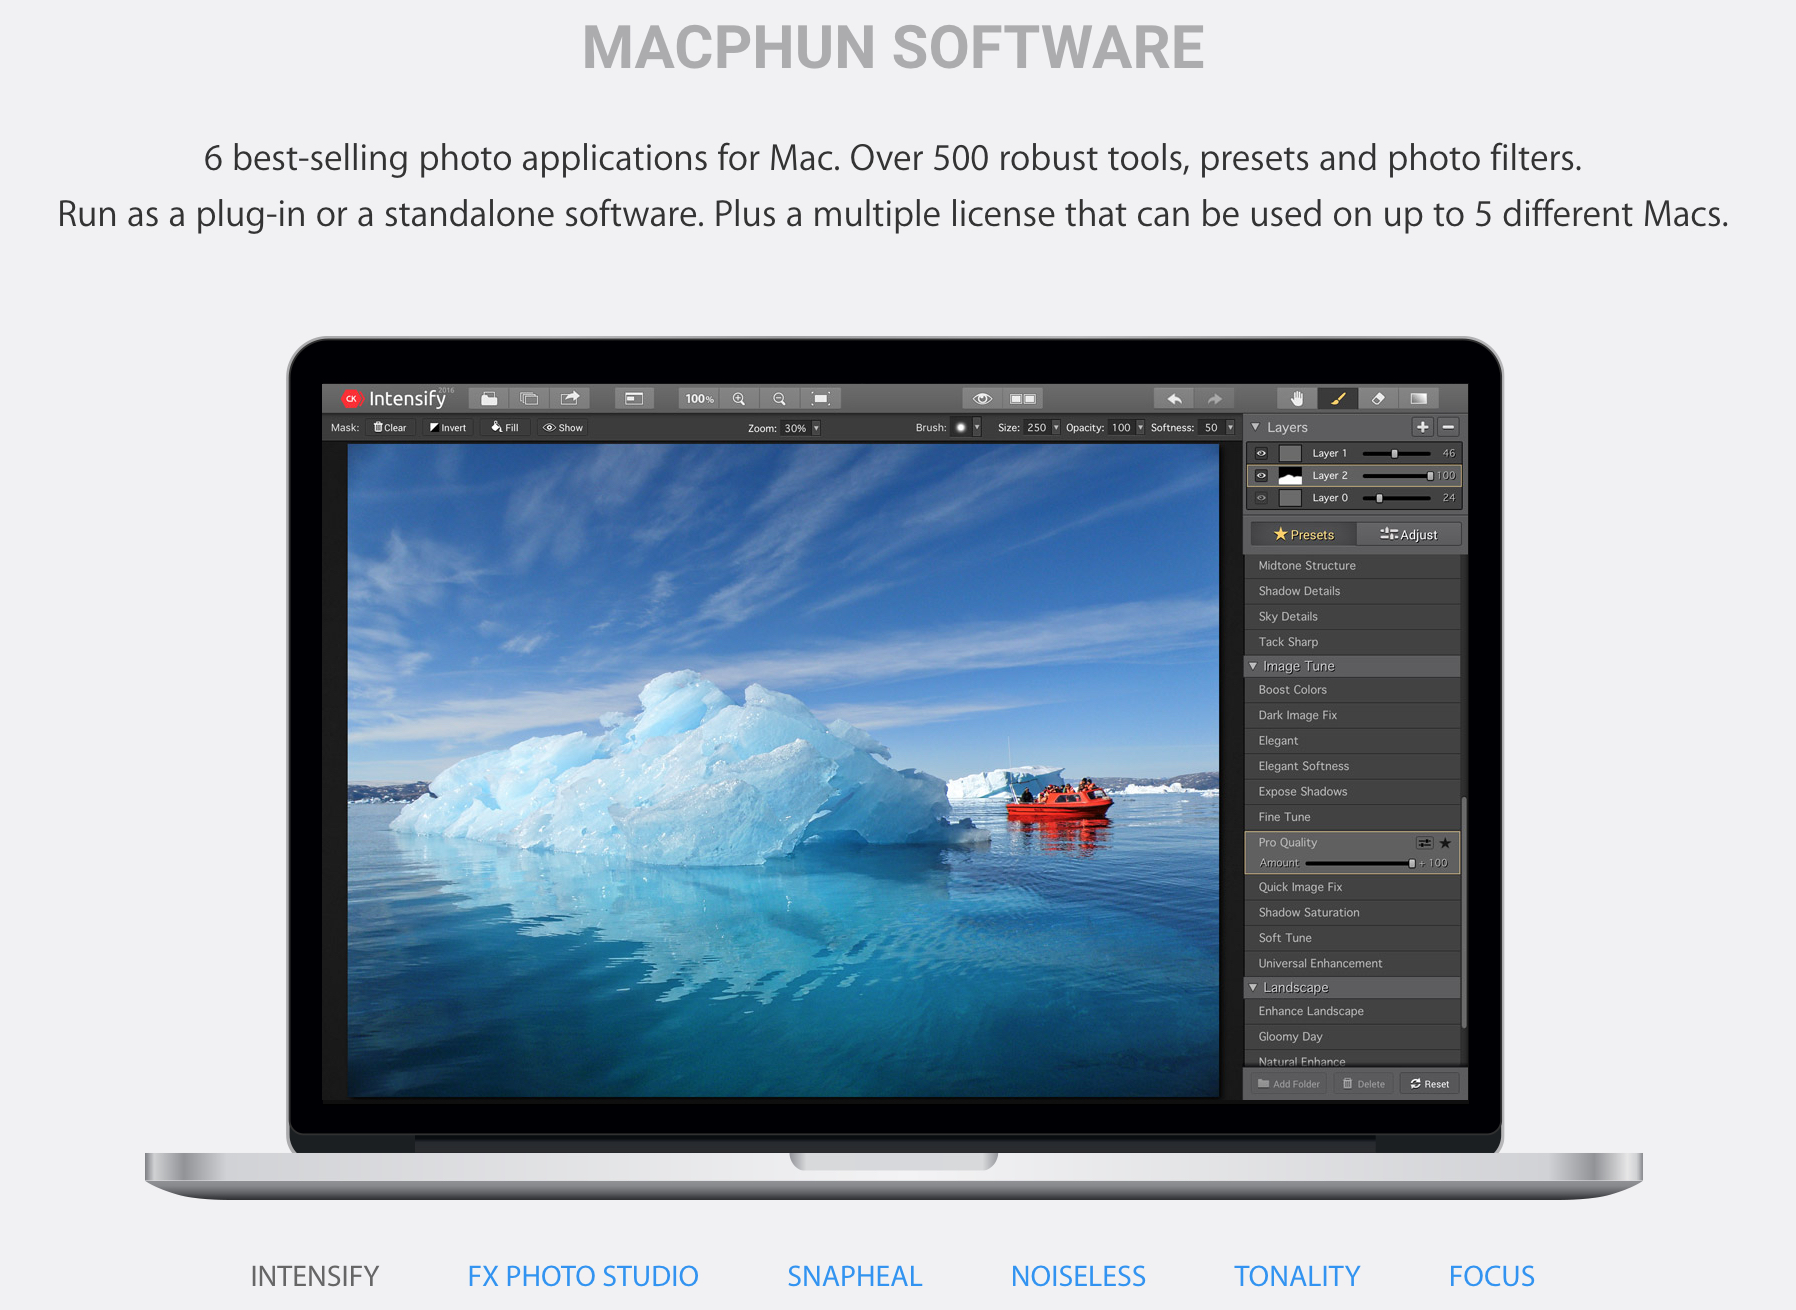Hide Layer 1 with eye icon
The image size is (1796, 1310).
[1261, 453]
